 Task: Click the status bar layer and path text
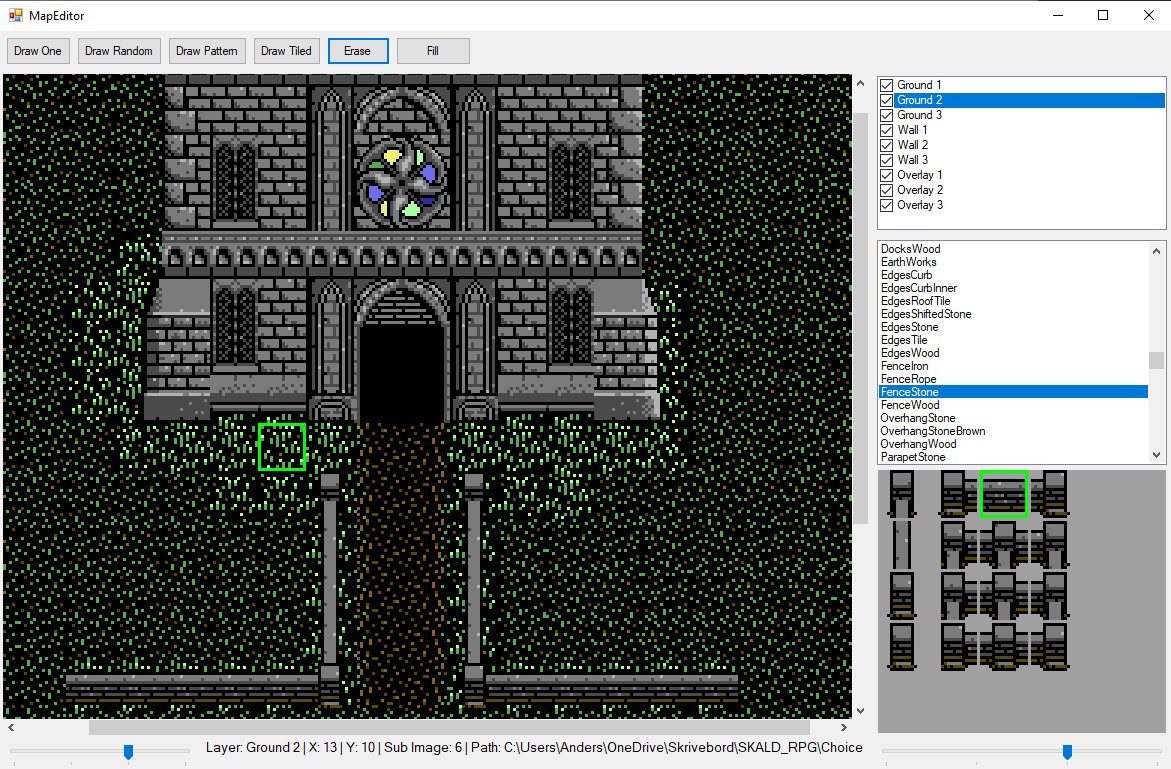534,747
